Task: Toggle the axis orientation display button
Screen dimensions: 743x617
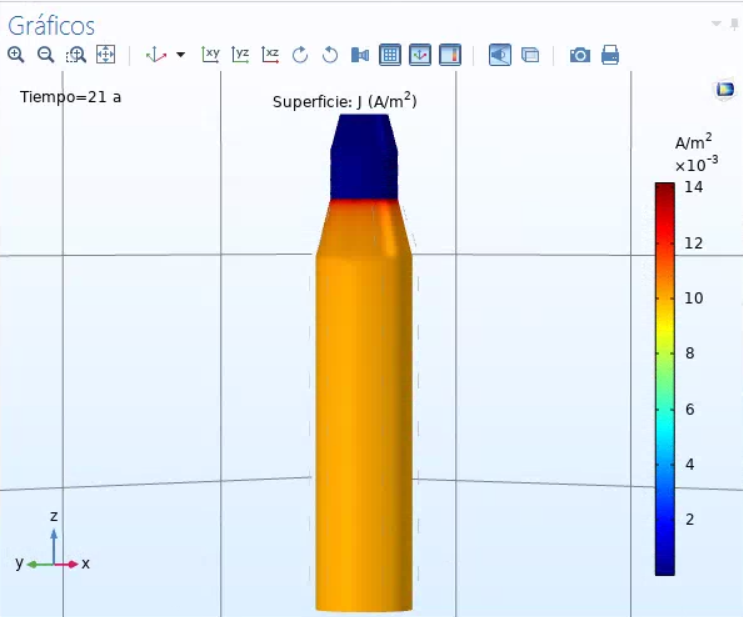Action: tap(420, 55)
